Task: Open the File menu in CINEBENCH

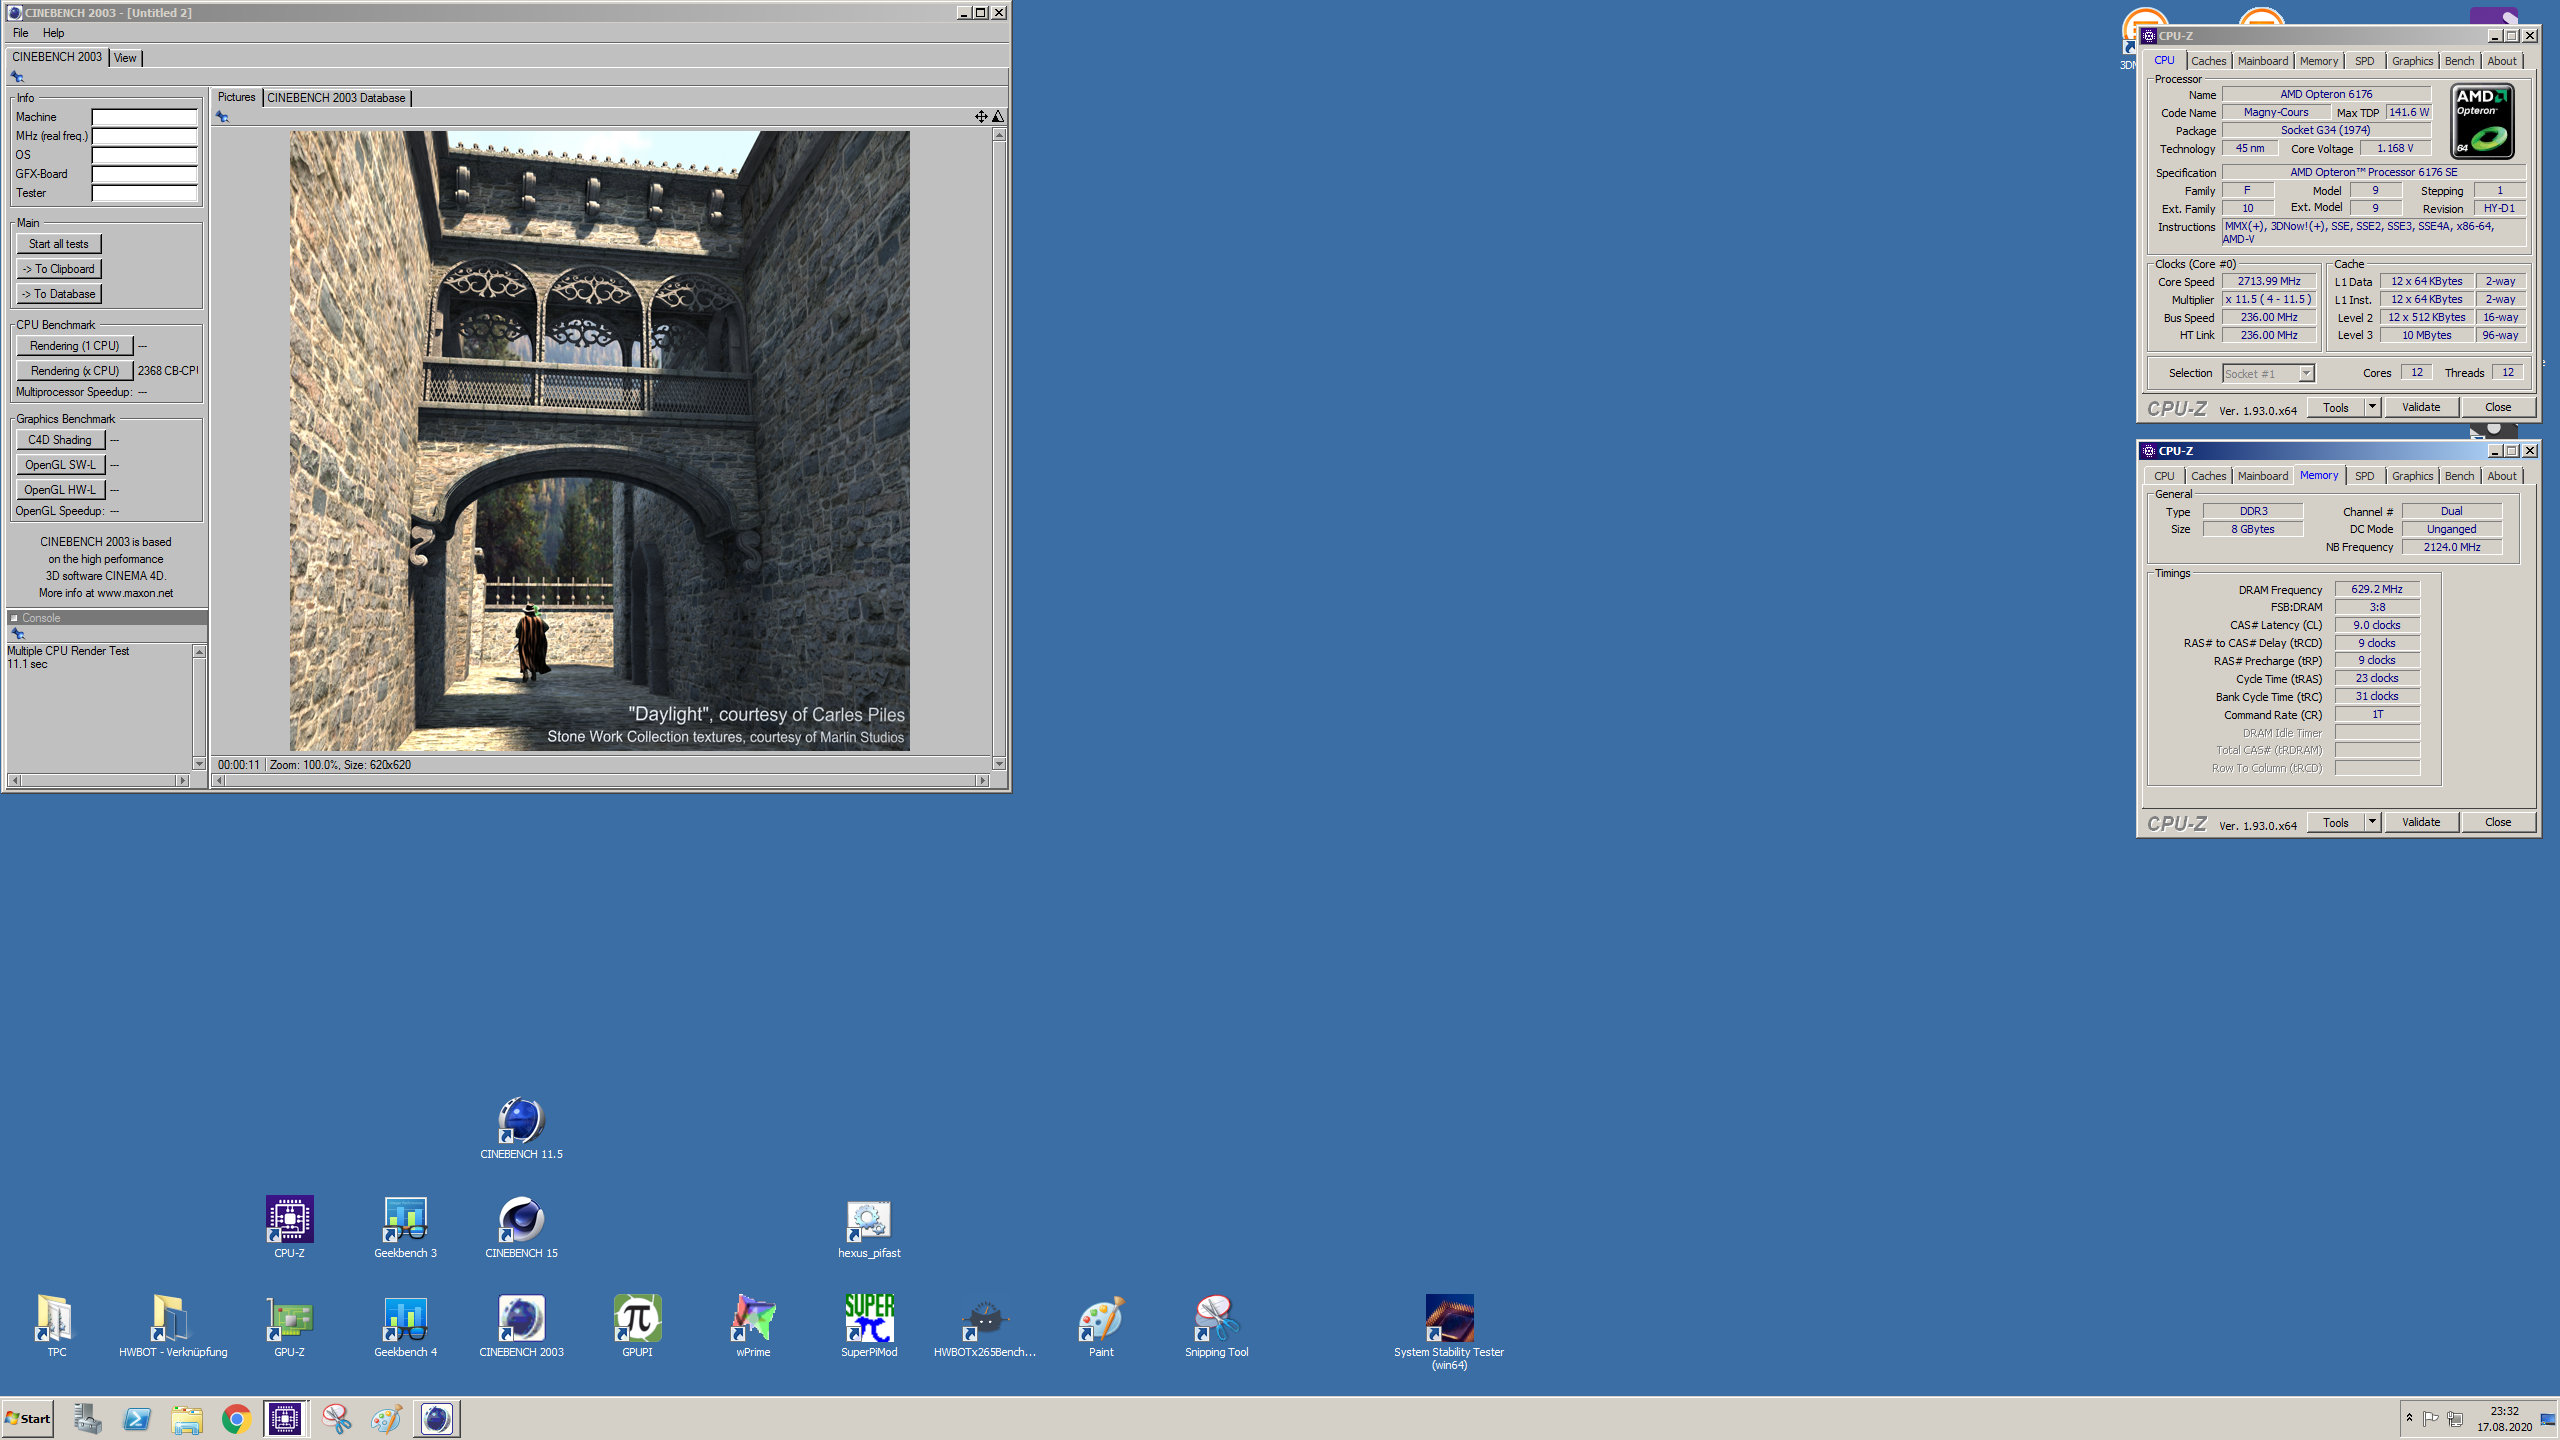Action: (x=20, y=33)
